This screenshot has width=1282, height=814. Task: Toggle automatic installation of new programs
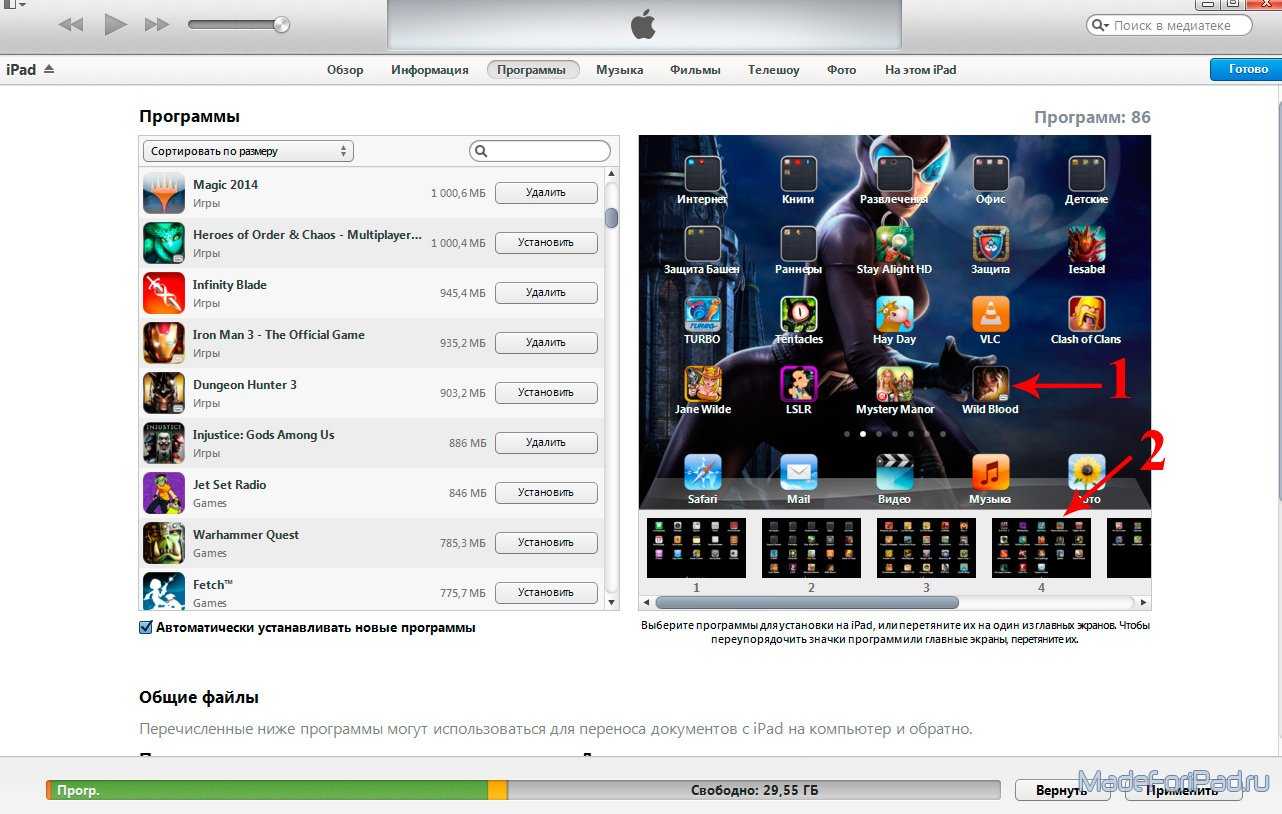[x=146, y=628]
